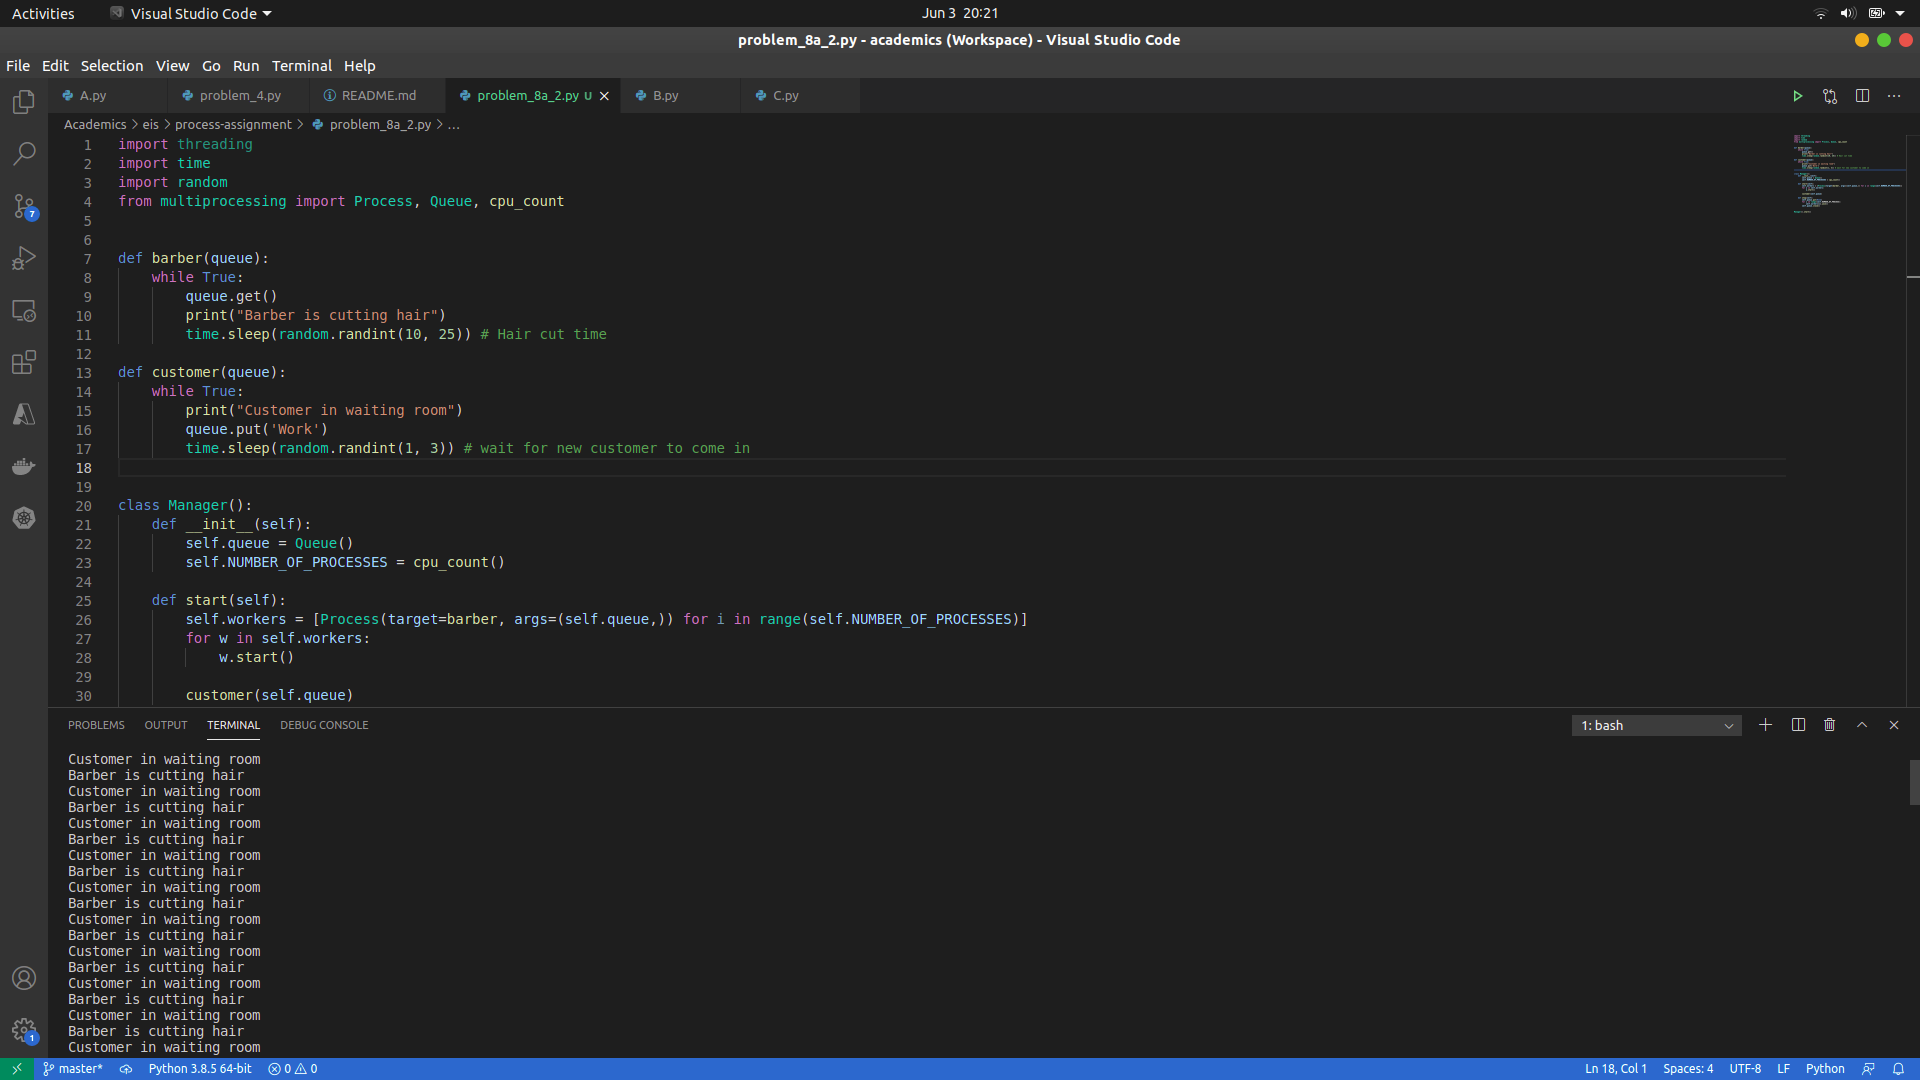Run Python file with play button
Image resolution: width=1920 pixels, height=1080 pixels.
coord(1797,96)
